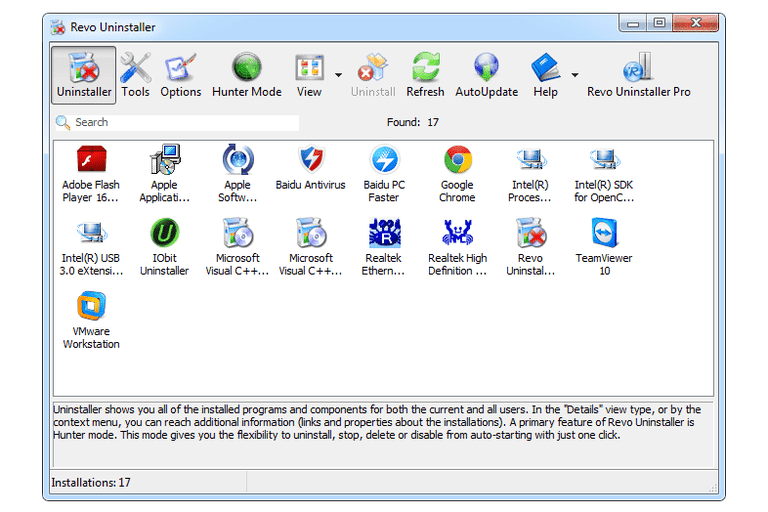Select the first Microsoft Visual C++ entry

[238, 247]
